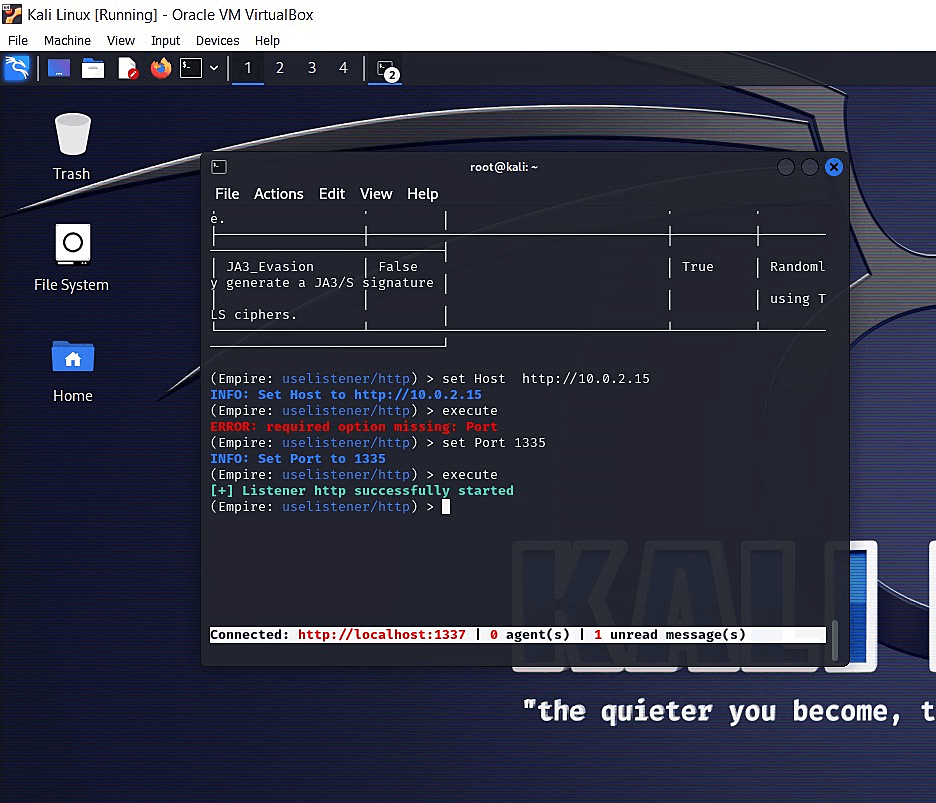Open VirtualBox Help menu
Viewport: 936px width, 803px height.
(x=267, y=41)
